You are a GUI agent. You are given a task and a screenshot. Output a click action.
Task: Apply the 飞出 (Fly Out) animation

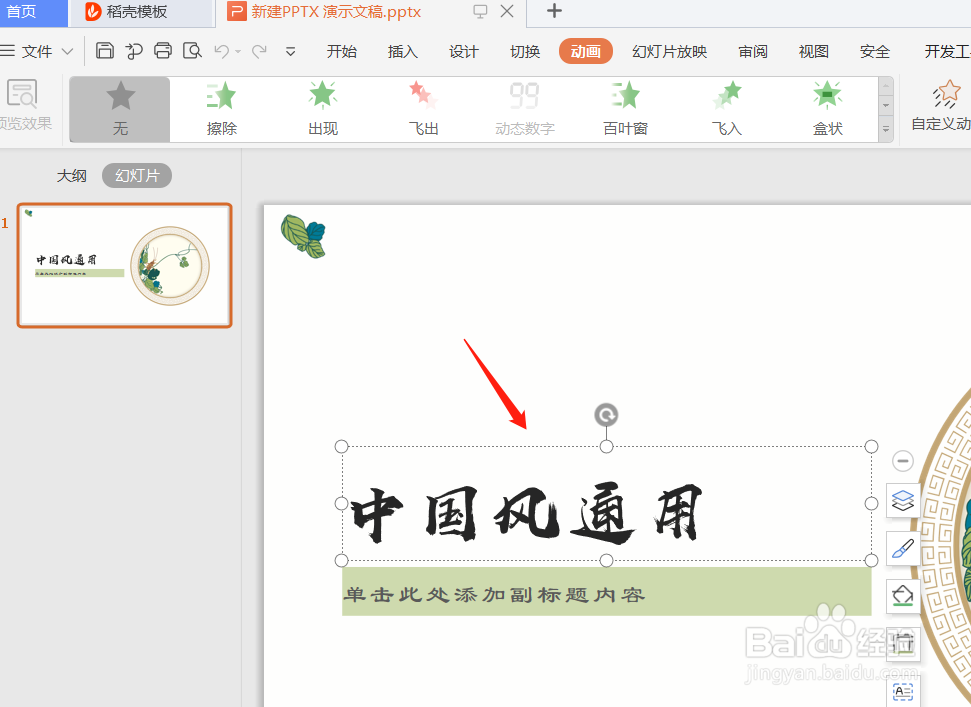point(422,108)
